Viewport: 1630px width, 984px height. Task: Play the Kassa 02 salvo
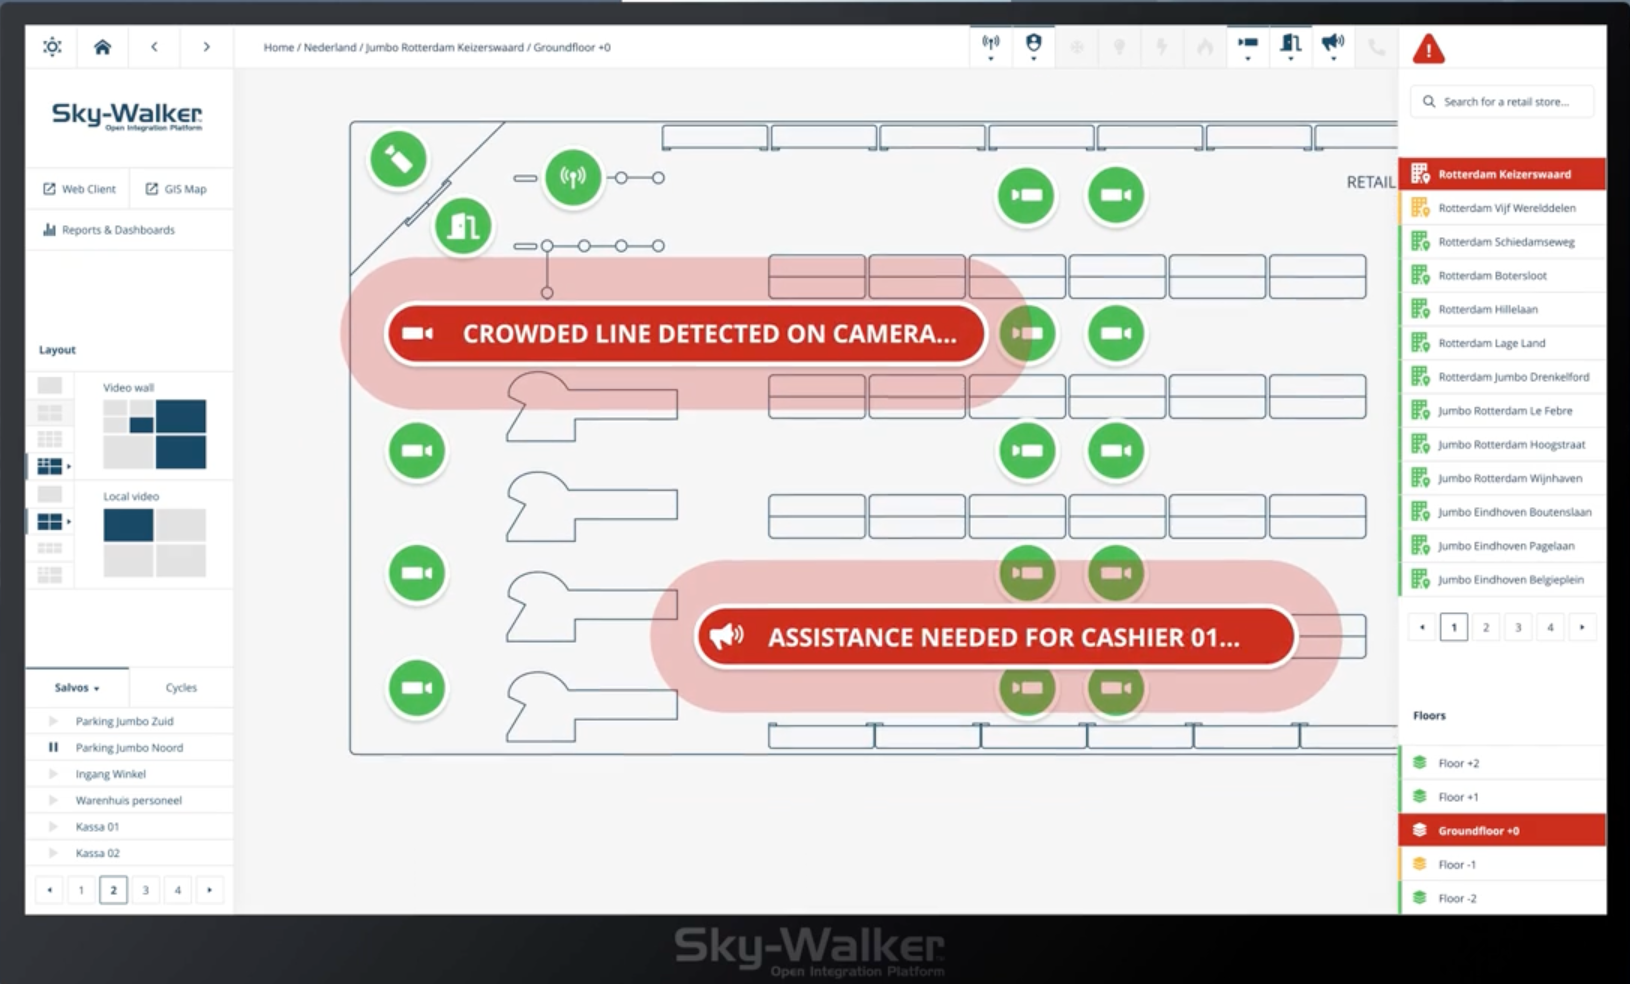(x=53, y=853)
